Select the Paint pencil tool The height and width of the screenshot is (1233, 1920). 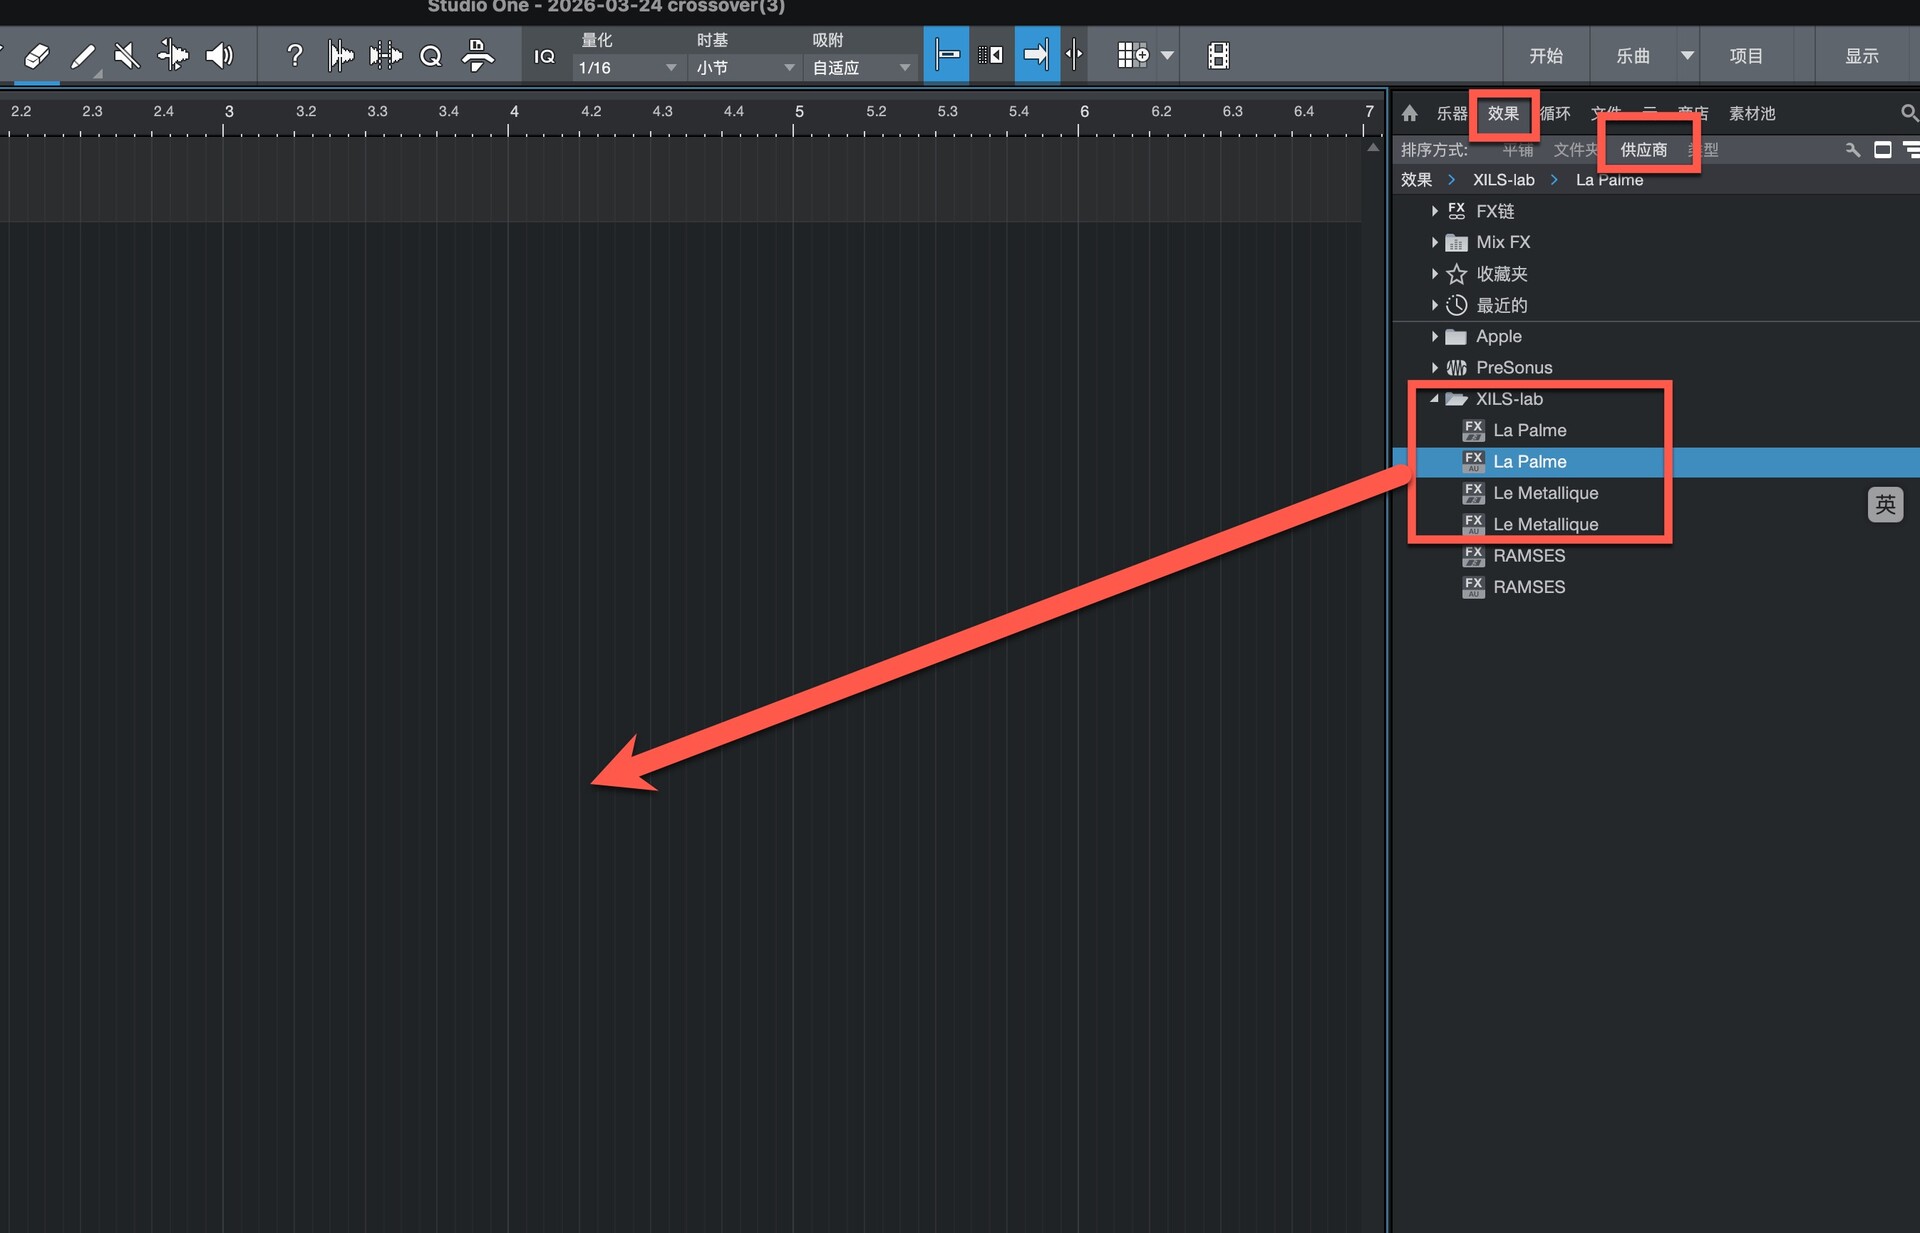click(x=83, y=56)
